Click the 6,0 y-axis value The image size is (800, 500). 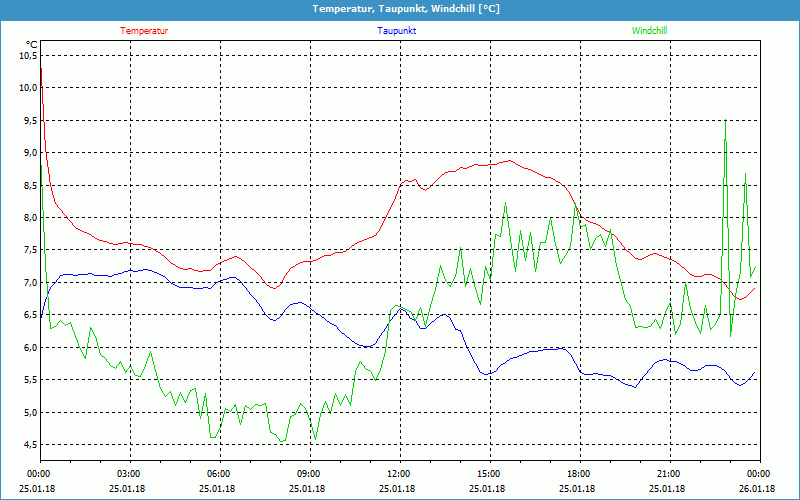click(30, 347)
